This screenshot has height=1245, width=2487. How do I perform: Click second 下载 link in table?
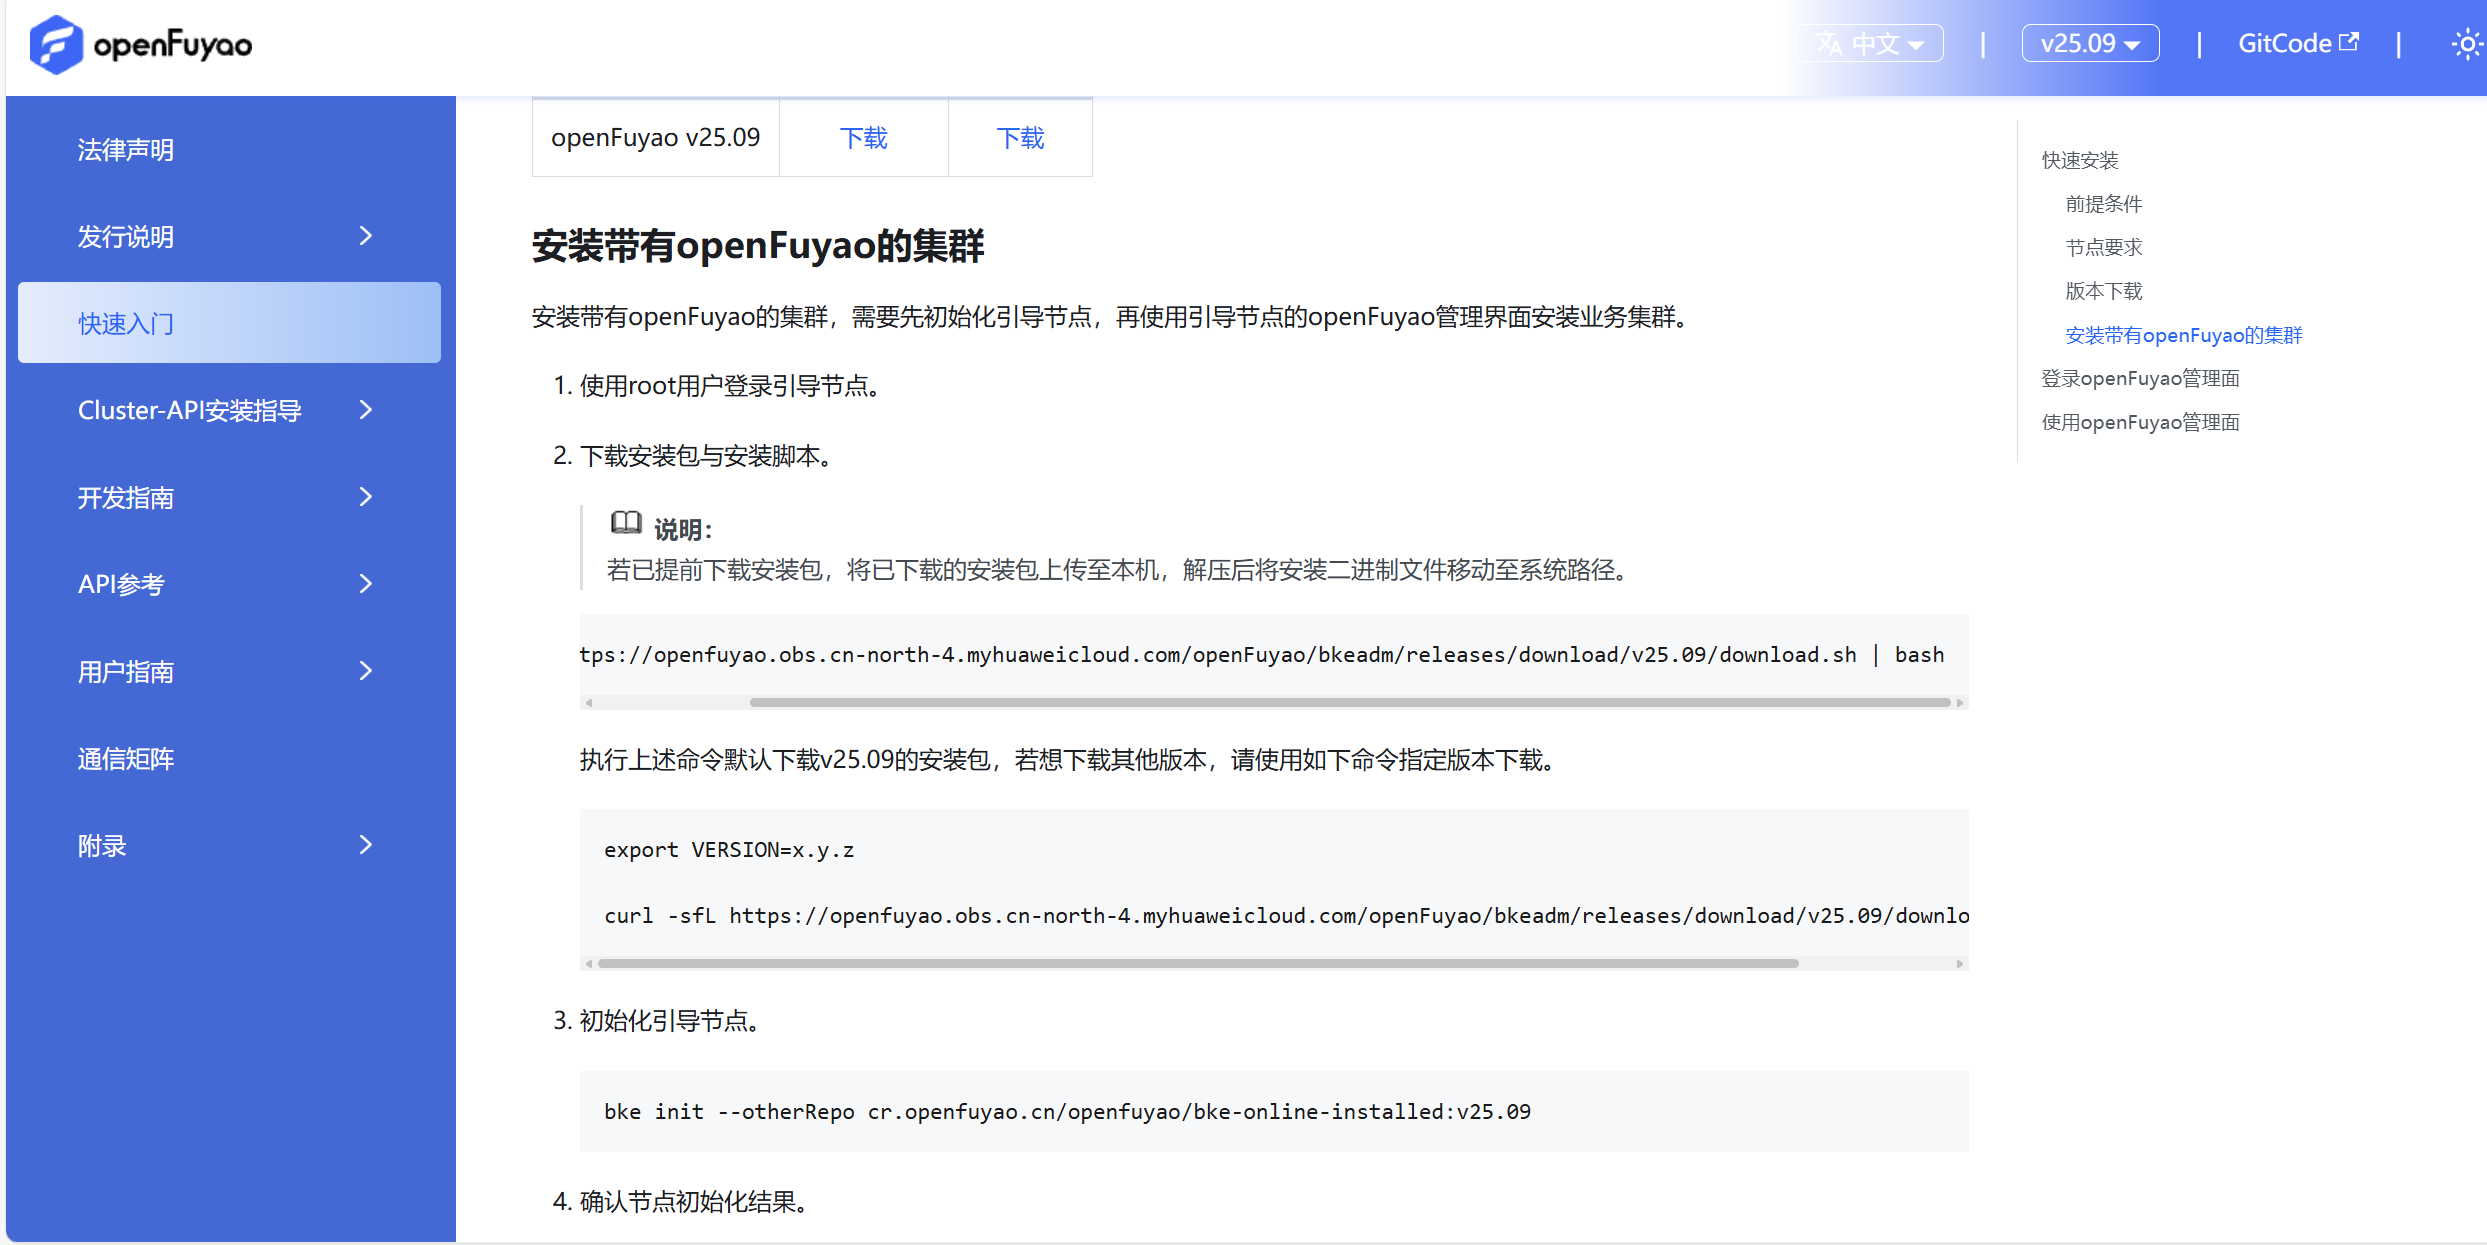coord(1020,138)
